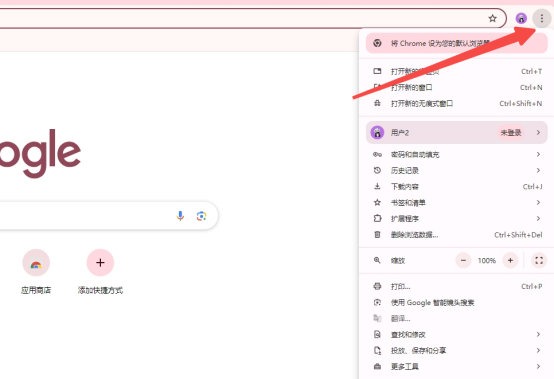Image resolution: width=554 pixels, height=379 pixels.
Task: Click the 用户2 avatar icon in menu
Action: coord(377,132)
